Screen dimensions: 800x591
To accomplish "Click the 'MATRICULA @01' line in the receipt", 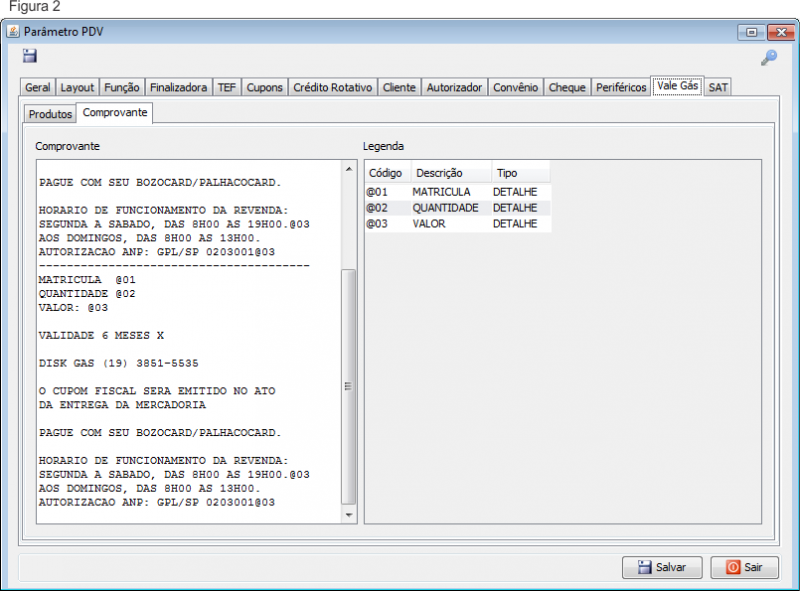I will [87, 280].
